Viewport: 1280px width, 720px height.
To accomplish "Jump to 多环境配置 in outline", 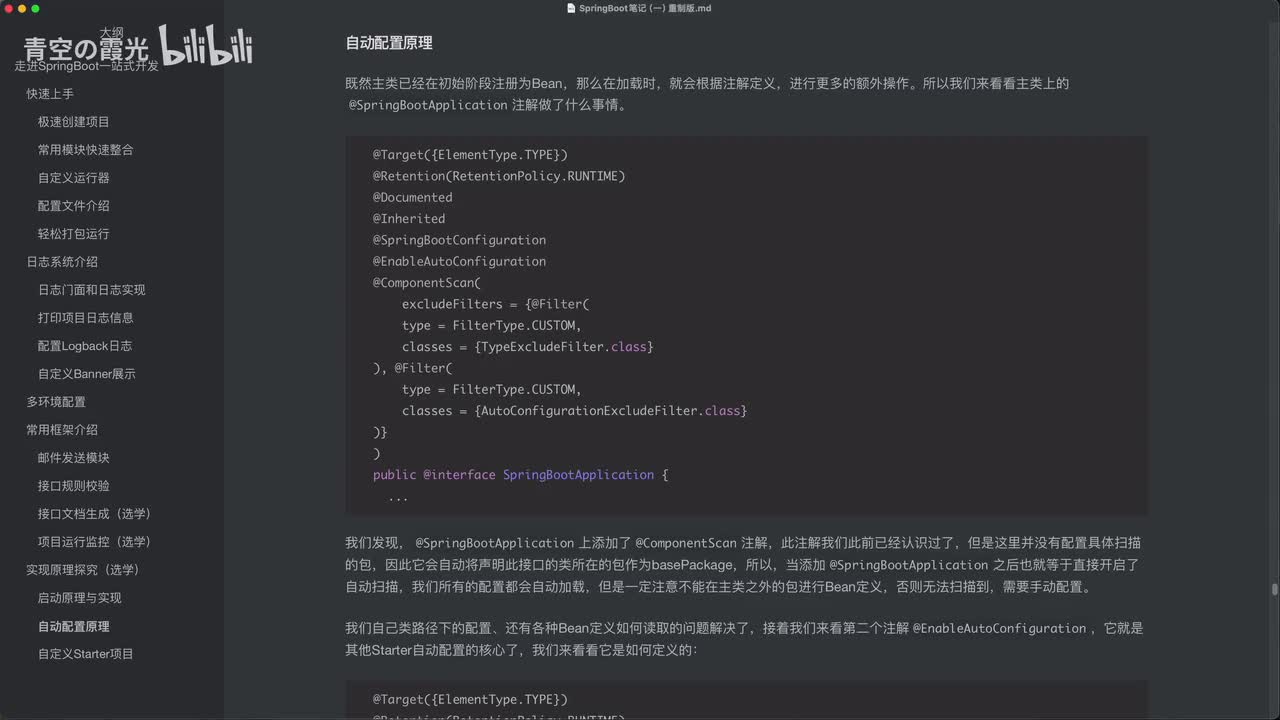I will [56, 402].
